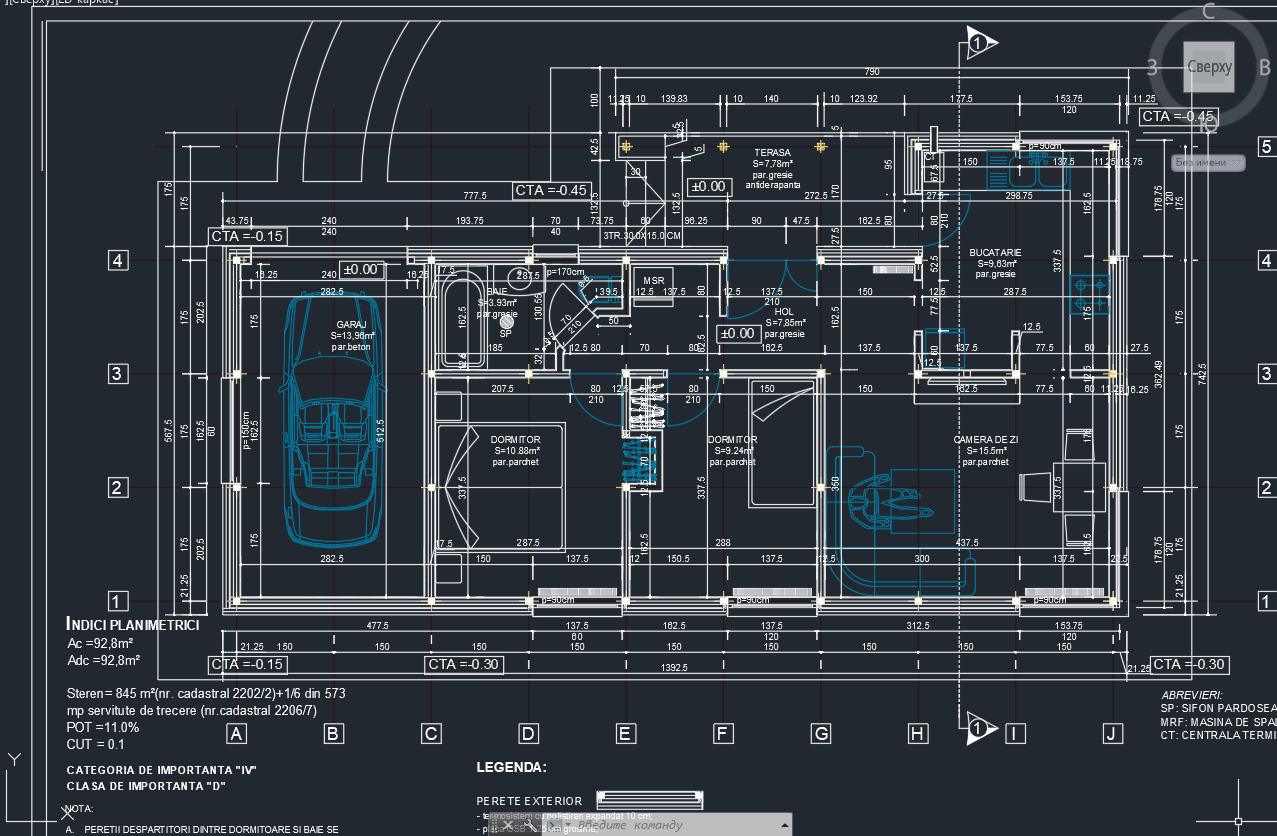Select the TERASA room label
Image resolution: width=1277 pixels, height=836 pixels.
pyautogui.click(x=772, y=169)
